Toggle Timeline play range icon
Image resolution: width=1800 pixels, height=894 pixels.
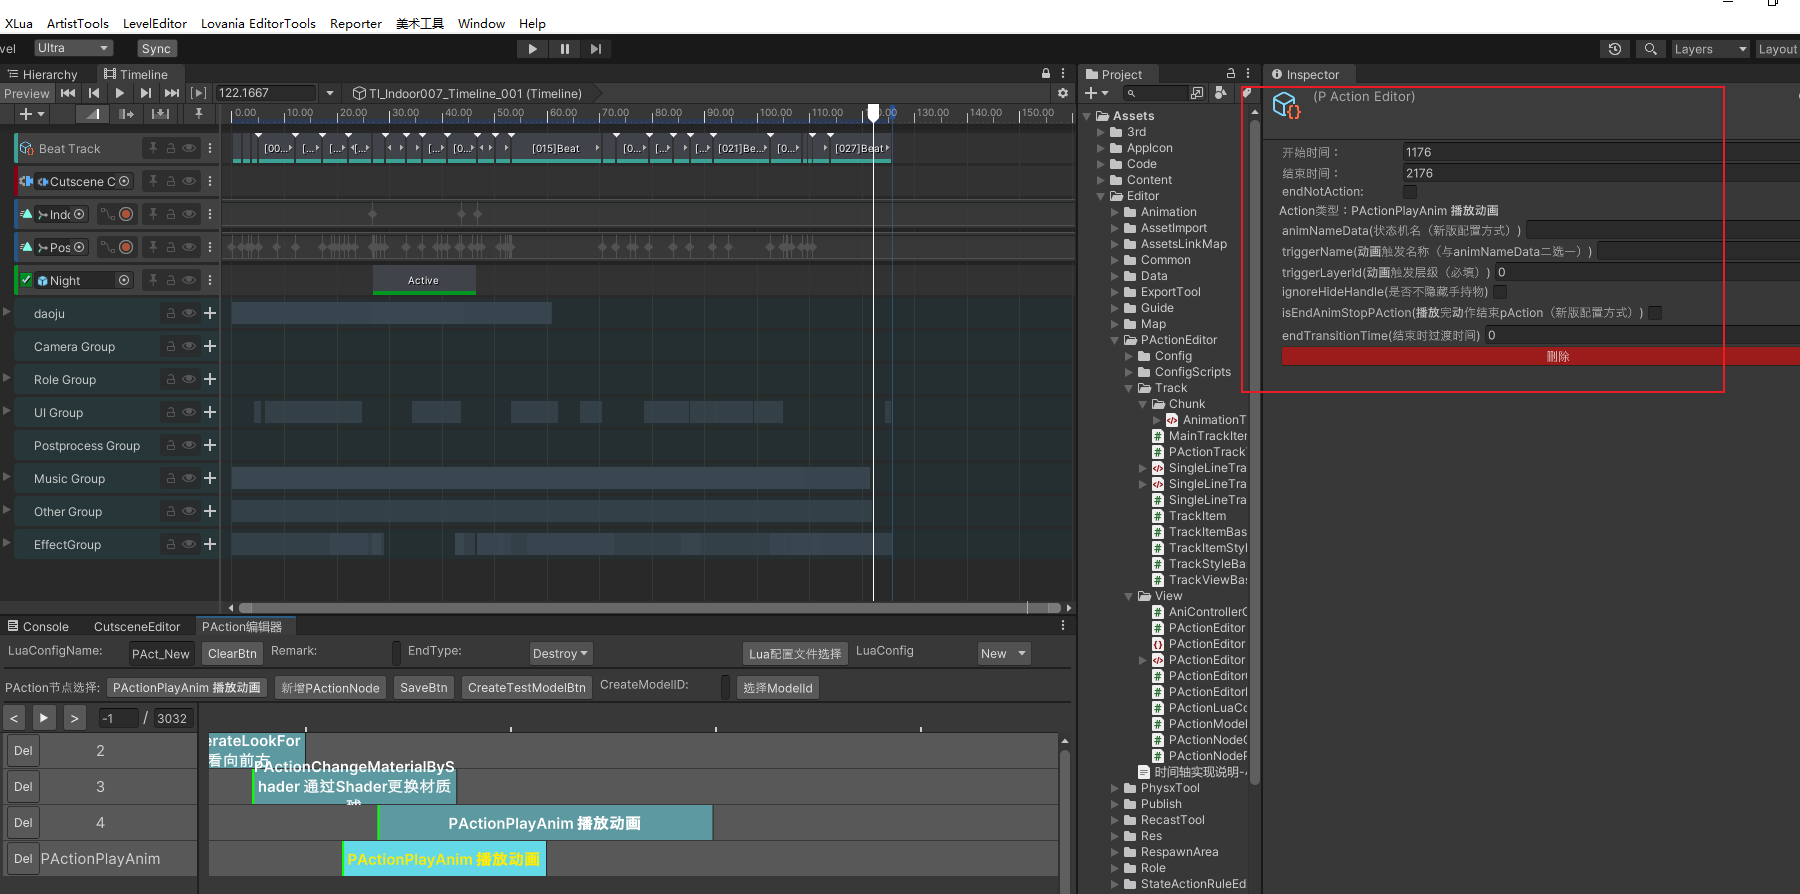(x=198, y=93)
